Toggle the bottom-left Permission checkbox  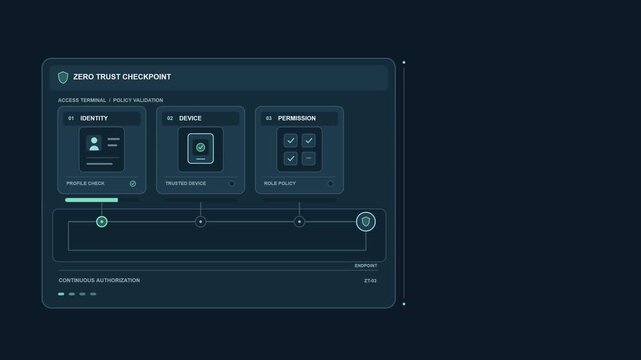(291, 158)
